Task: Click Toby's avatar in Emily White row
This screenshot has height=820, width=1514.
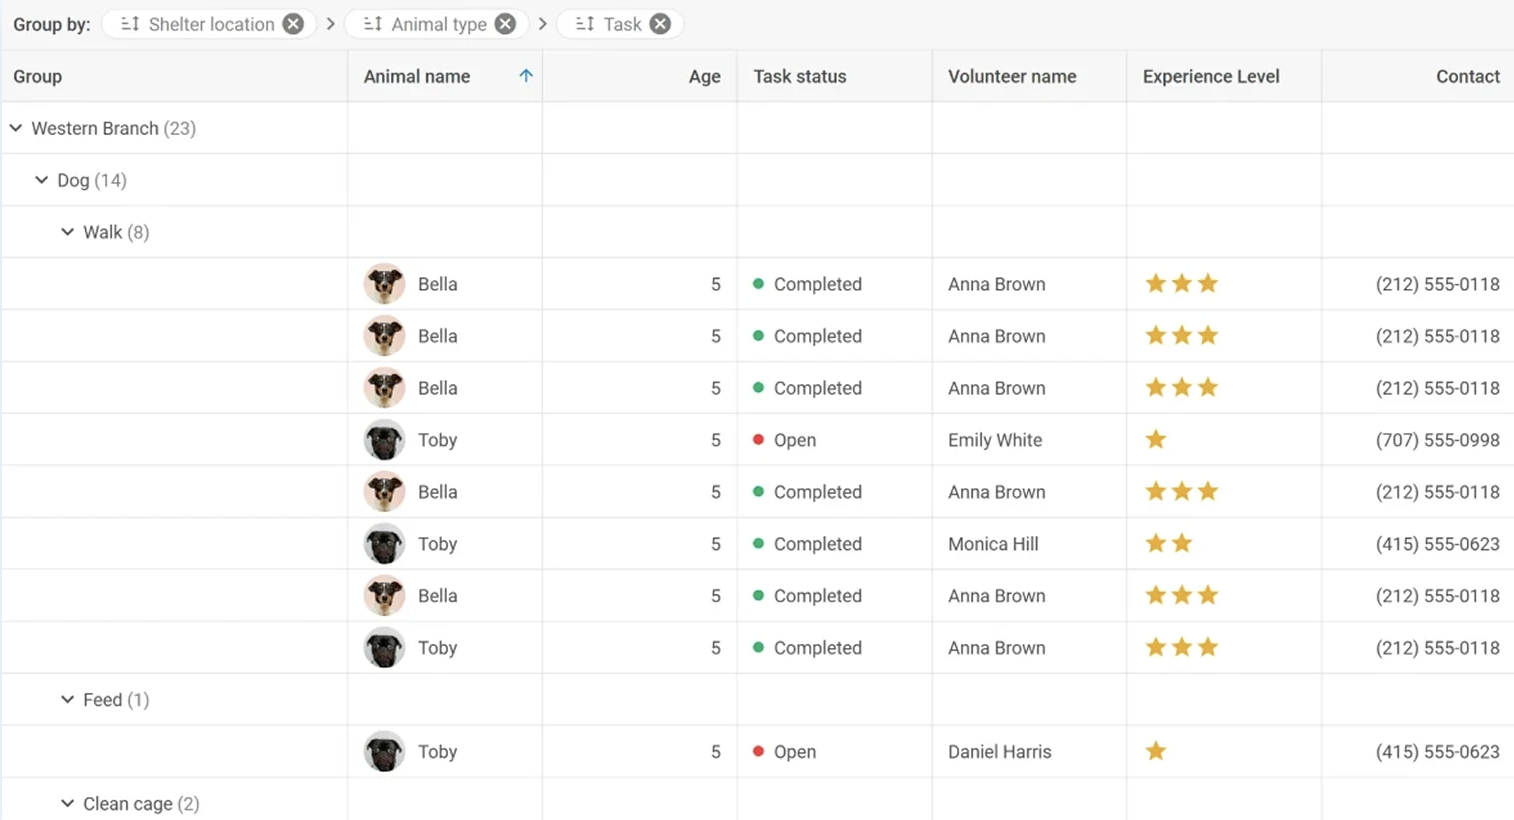Action: tap(384, 440)
